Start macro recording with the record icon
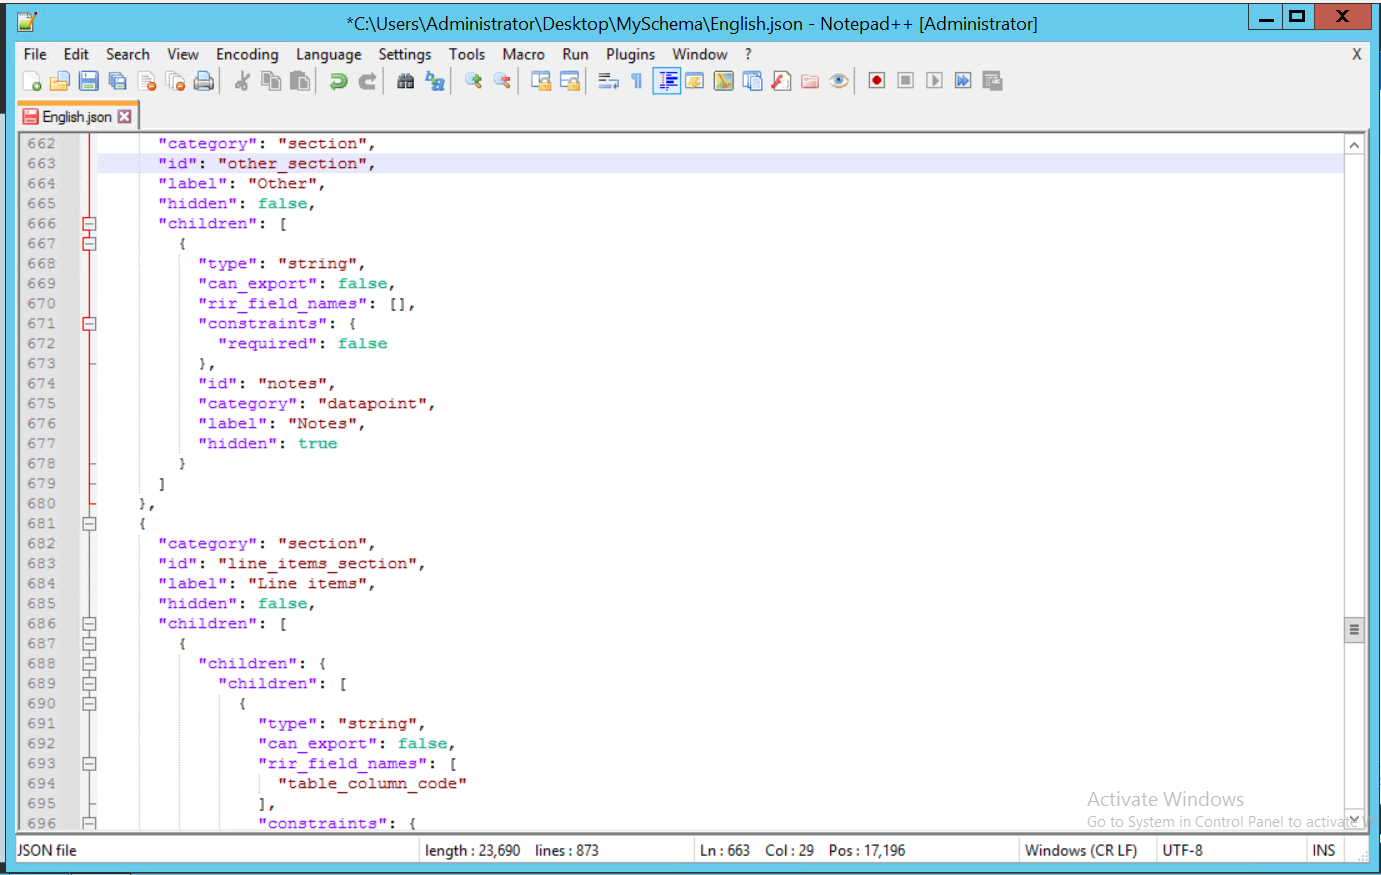Image resolution: width=1381 pixels, height=875 pixels. pos(876,80)
